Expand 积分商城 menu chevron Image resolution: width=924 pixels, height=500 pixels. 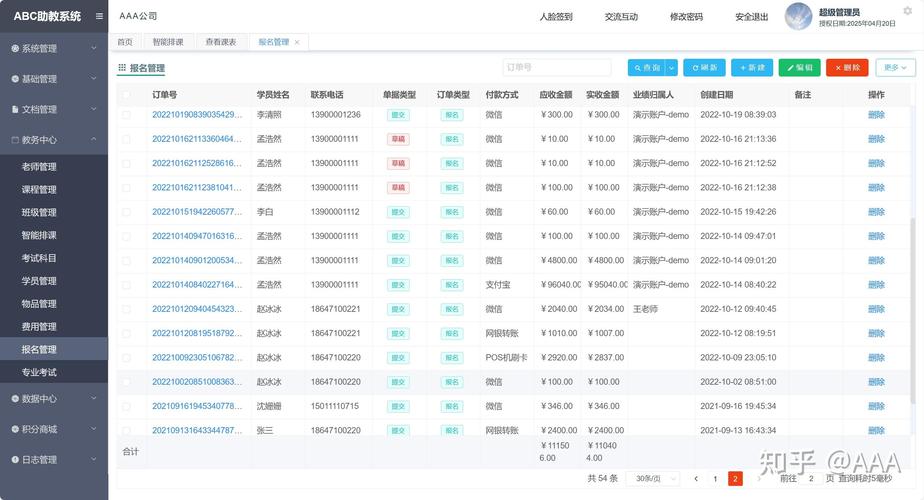pos(94,429)
